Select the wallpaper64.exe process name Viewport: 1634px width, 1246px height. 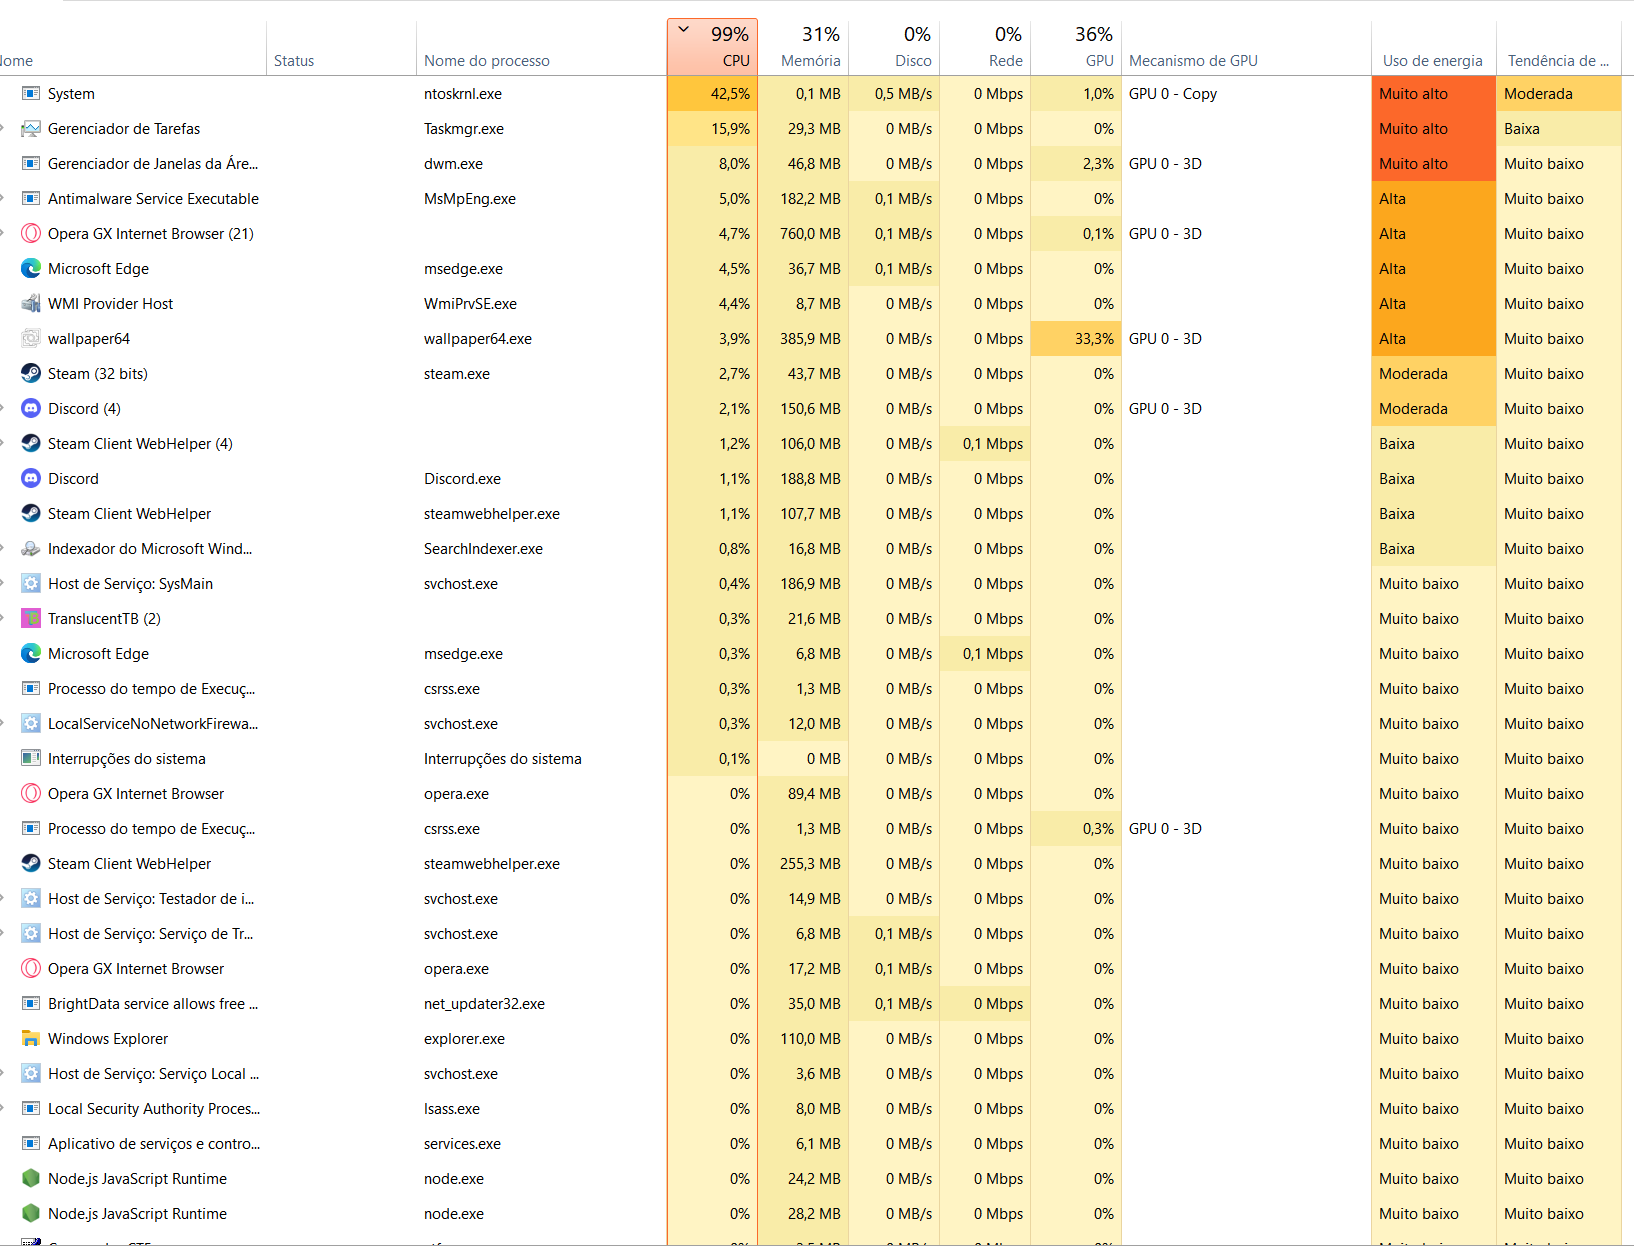[x=478, y=339]
